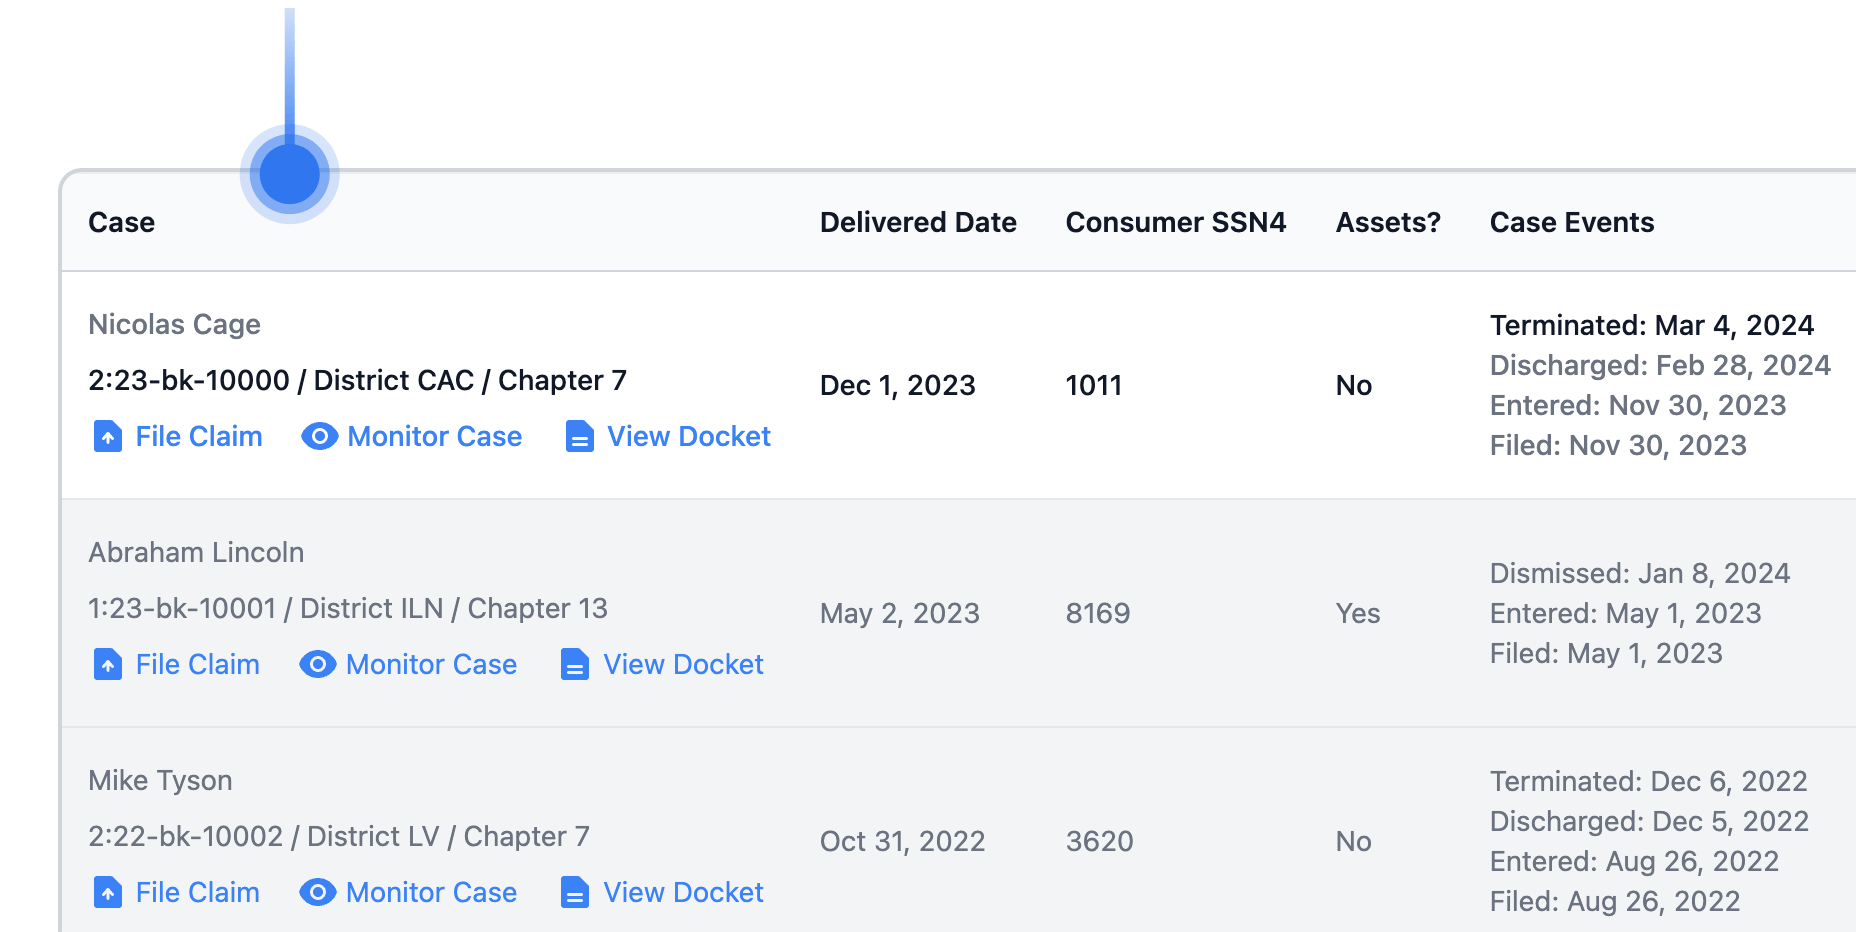
Task: Sort by the Delivered Date column
Action: click(918, 222)
